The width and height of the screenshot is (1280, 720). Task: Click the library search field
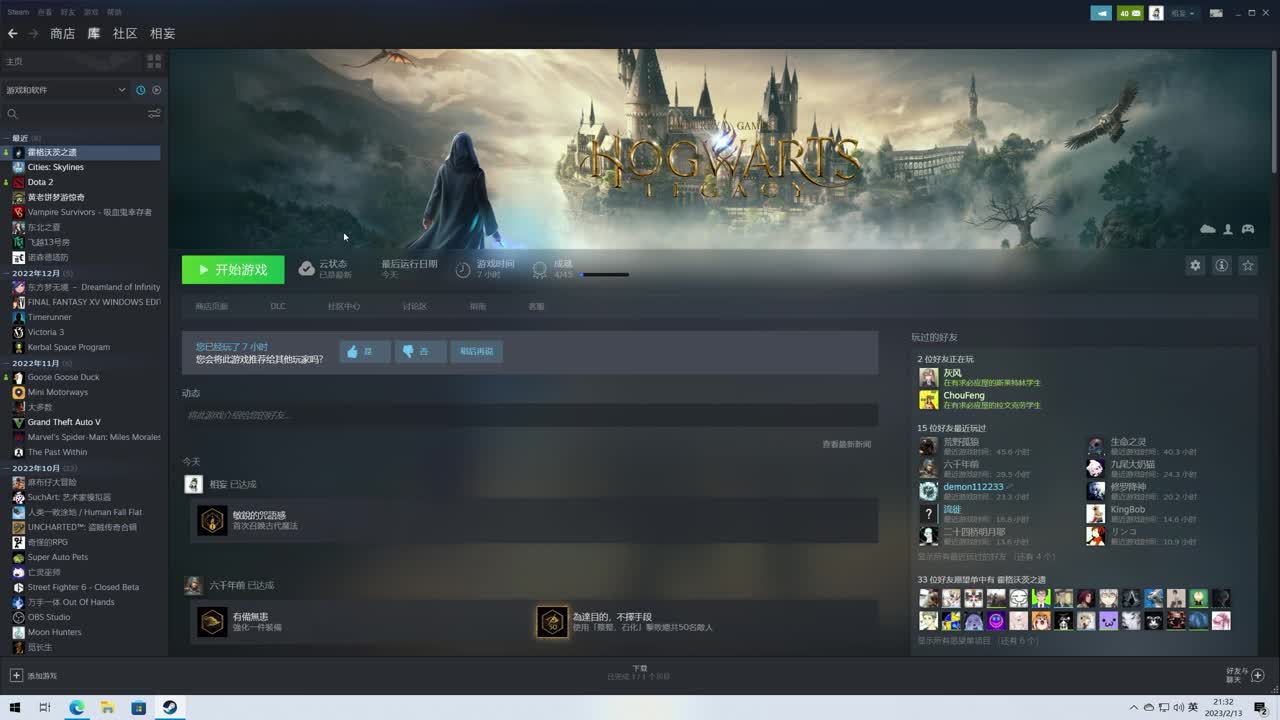75,114
